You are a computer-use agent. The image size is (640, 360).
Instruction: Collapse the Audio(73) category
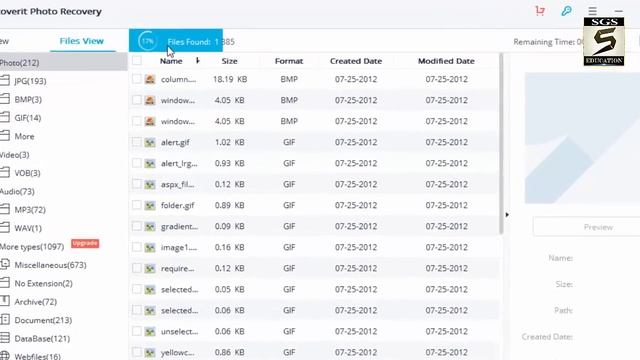coord(17,191)
